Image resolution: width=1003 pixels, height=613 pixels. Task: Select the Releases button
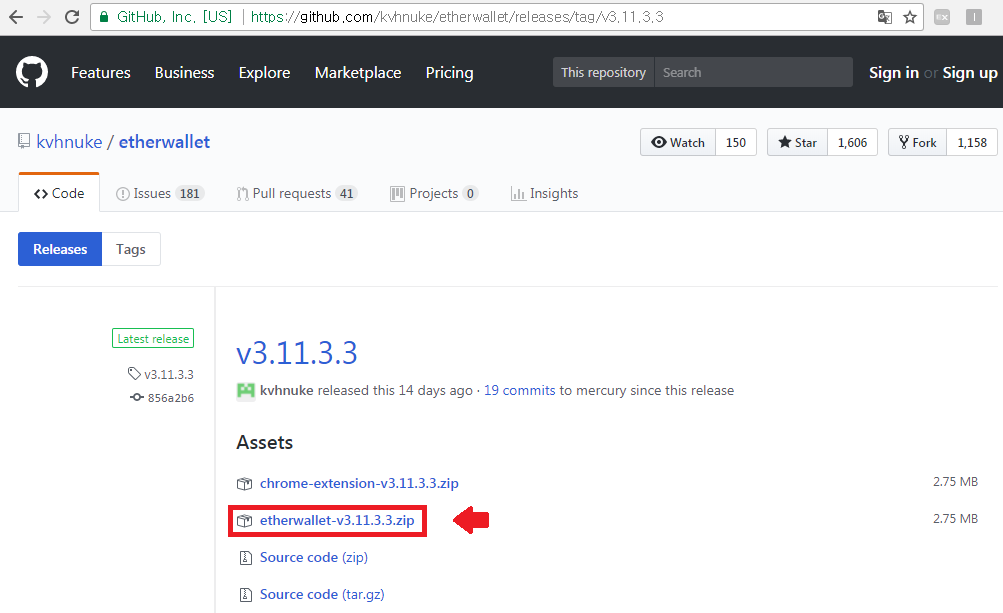(60, 249)
